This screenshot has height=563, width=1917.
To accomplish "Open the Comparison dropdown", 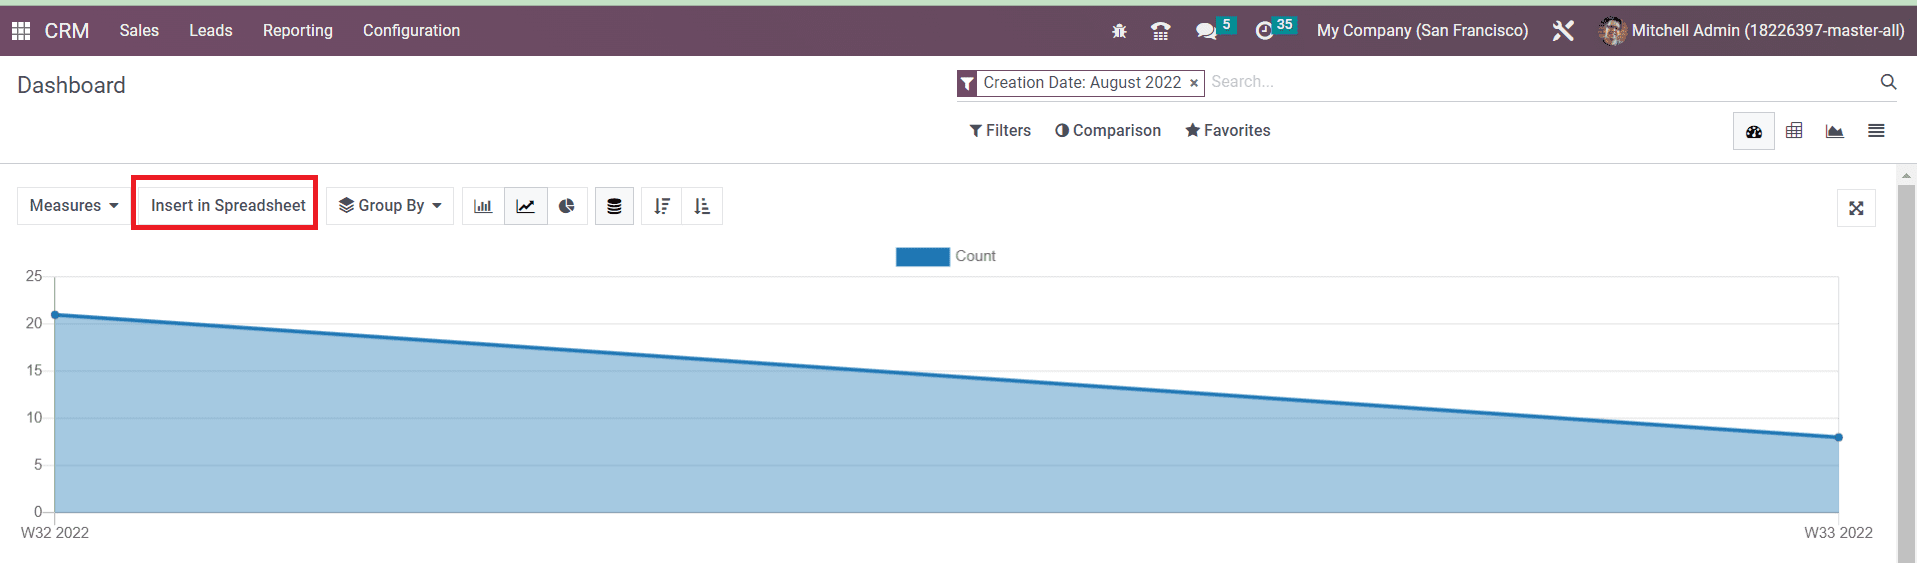I will click(1108, 131).
